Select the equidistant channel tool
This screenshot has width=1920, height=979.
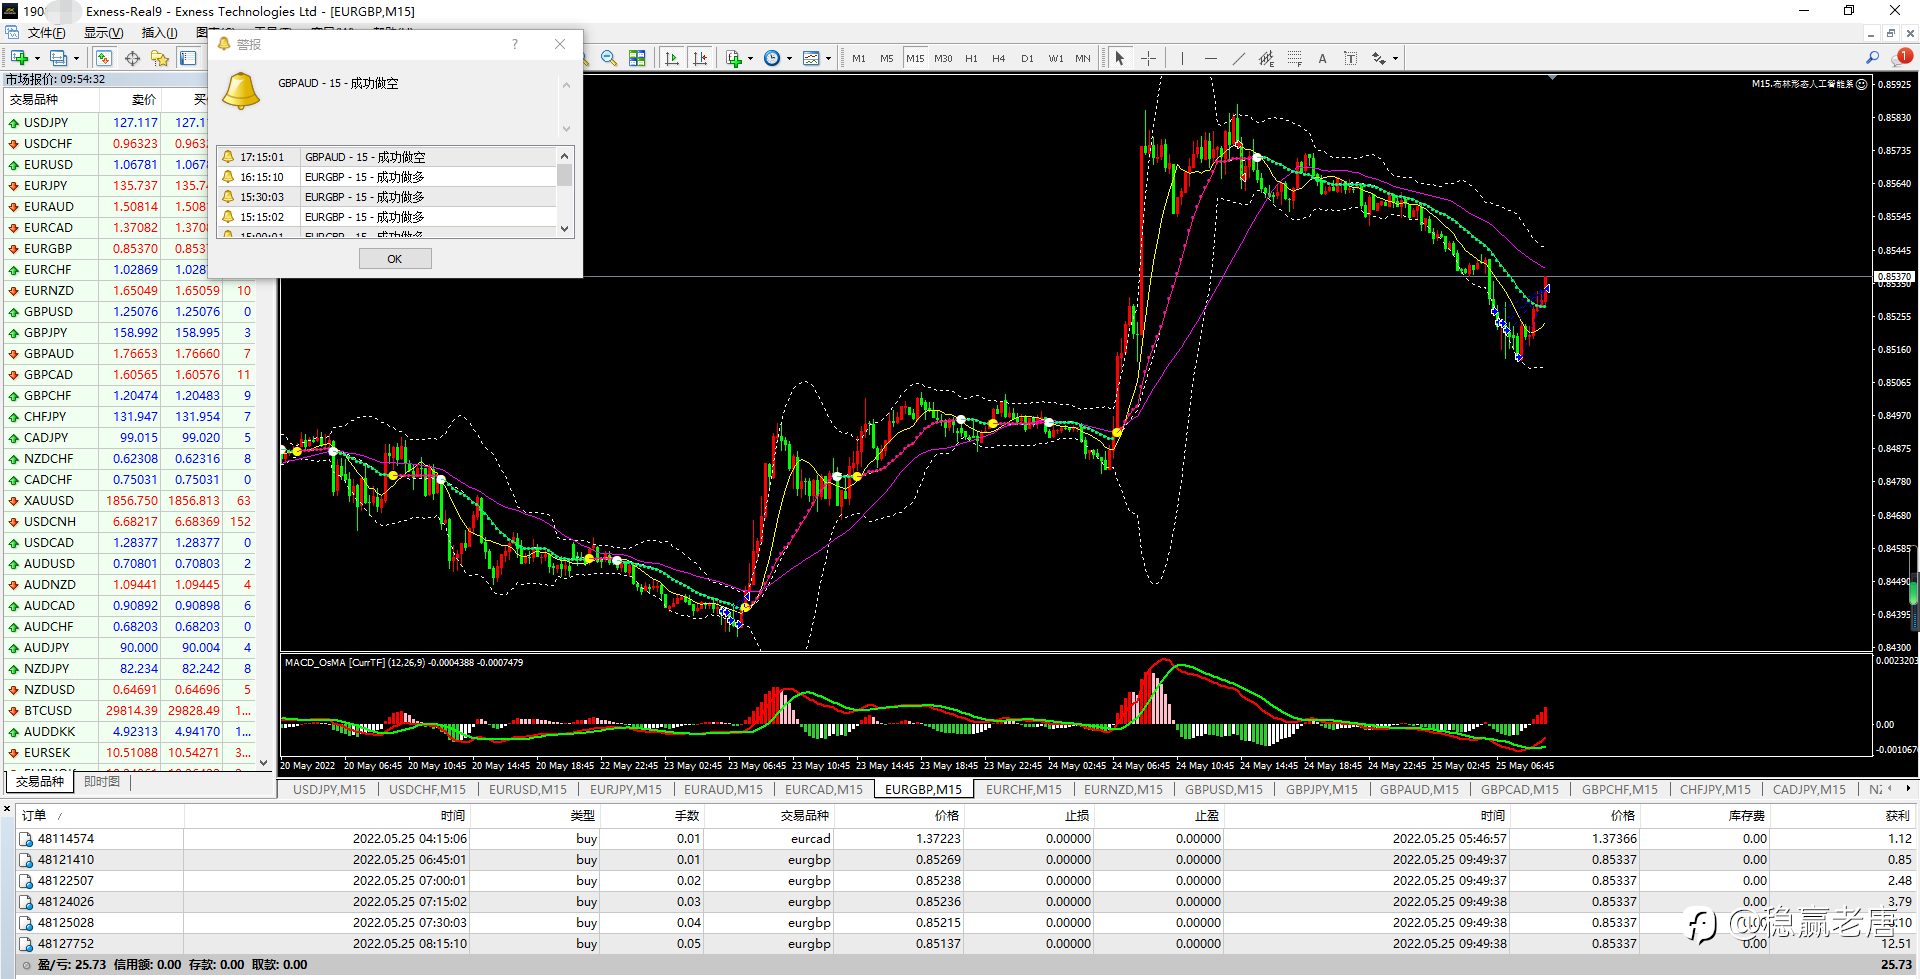1267,58
